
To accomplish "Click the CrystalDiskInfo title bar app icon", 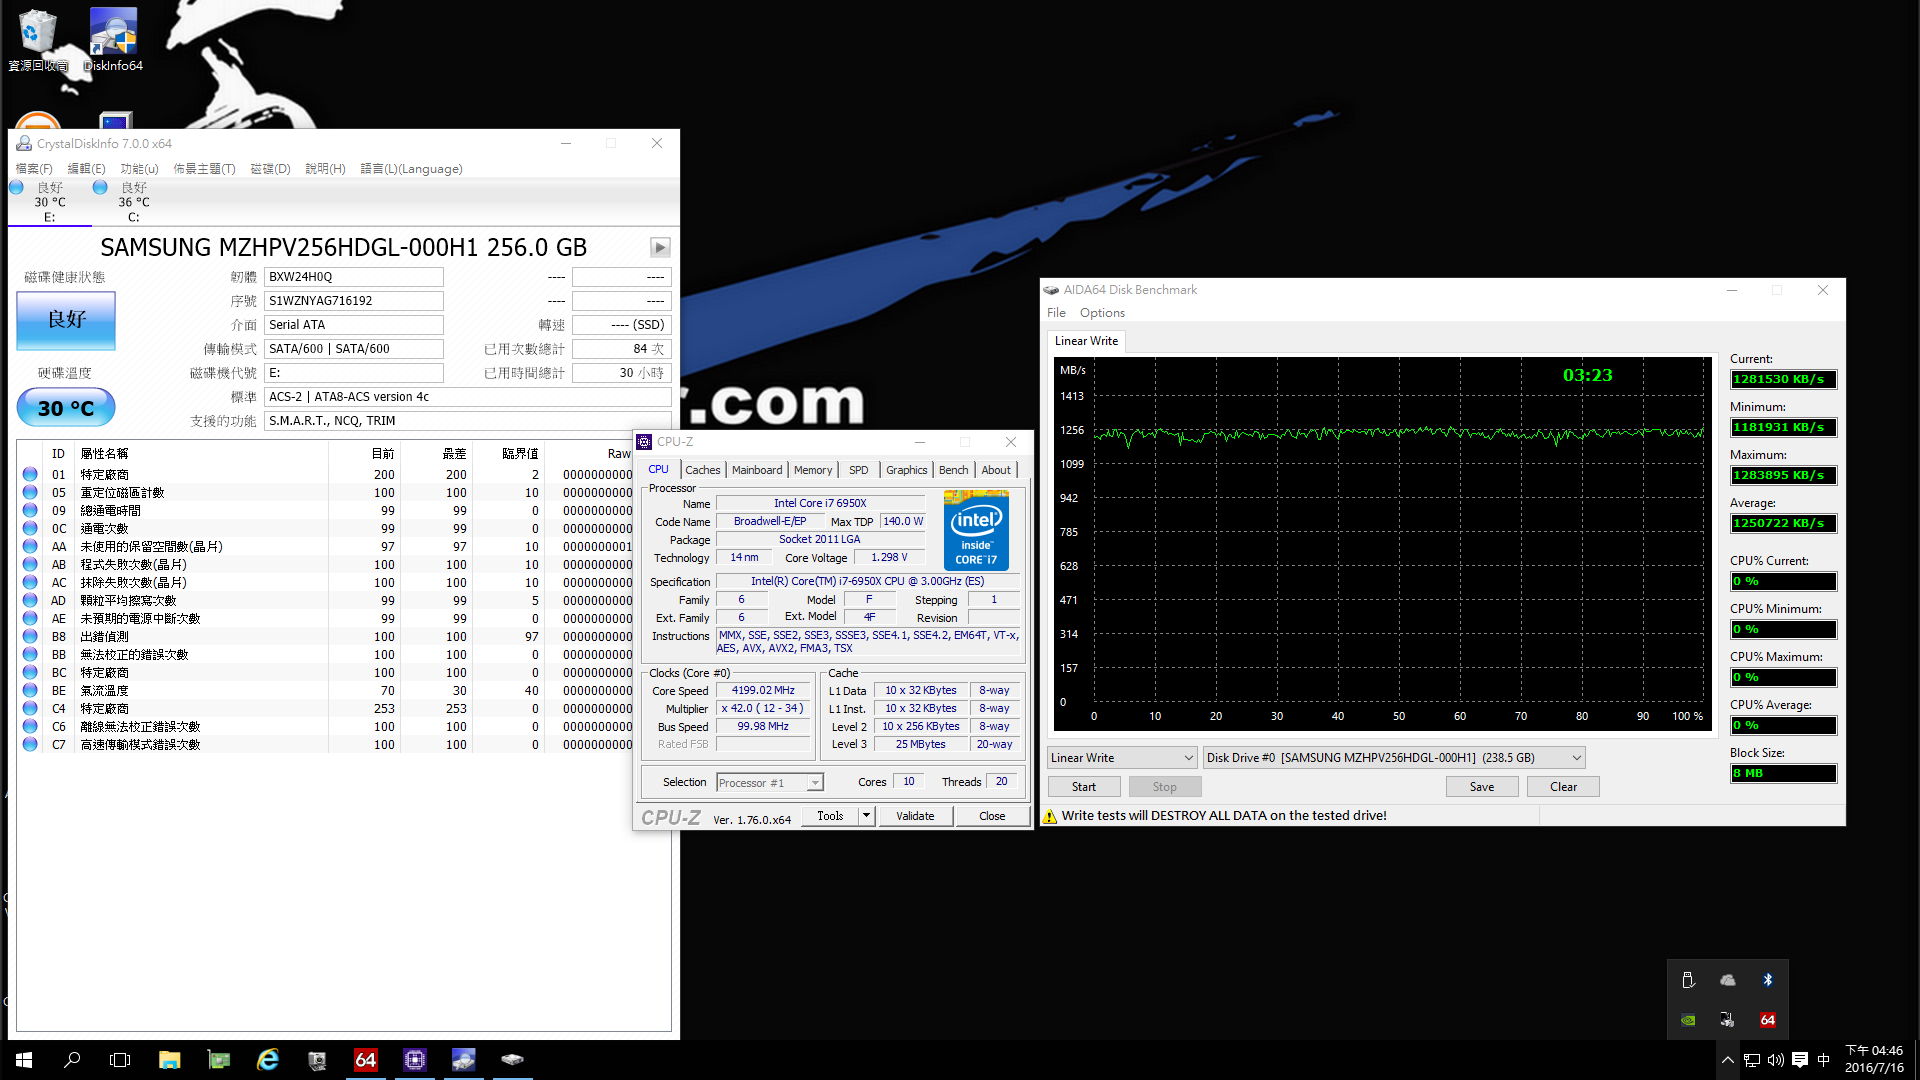I will pyautogui.click(x=24, y=143).
